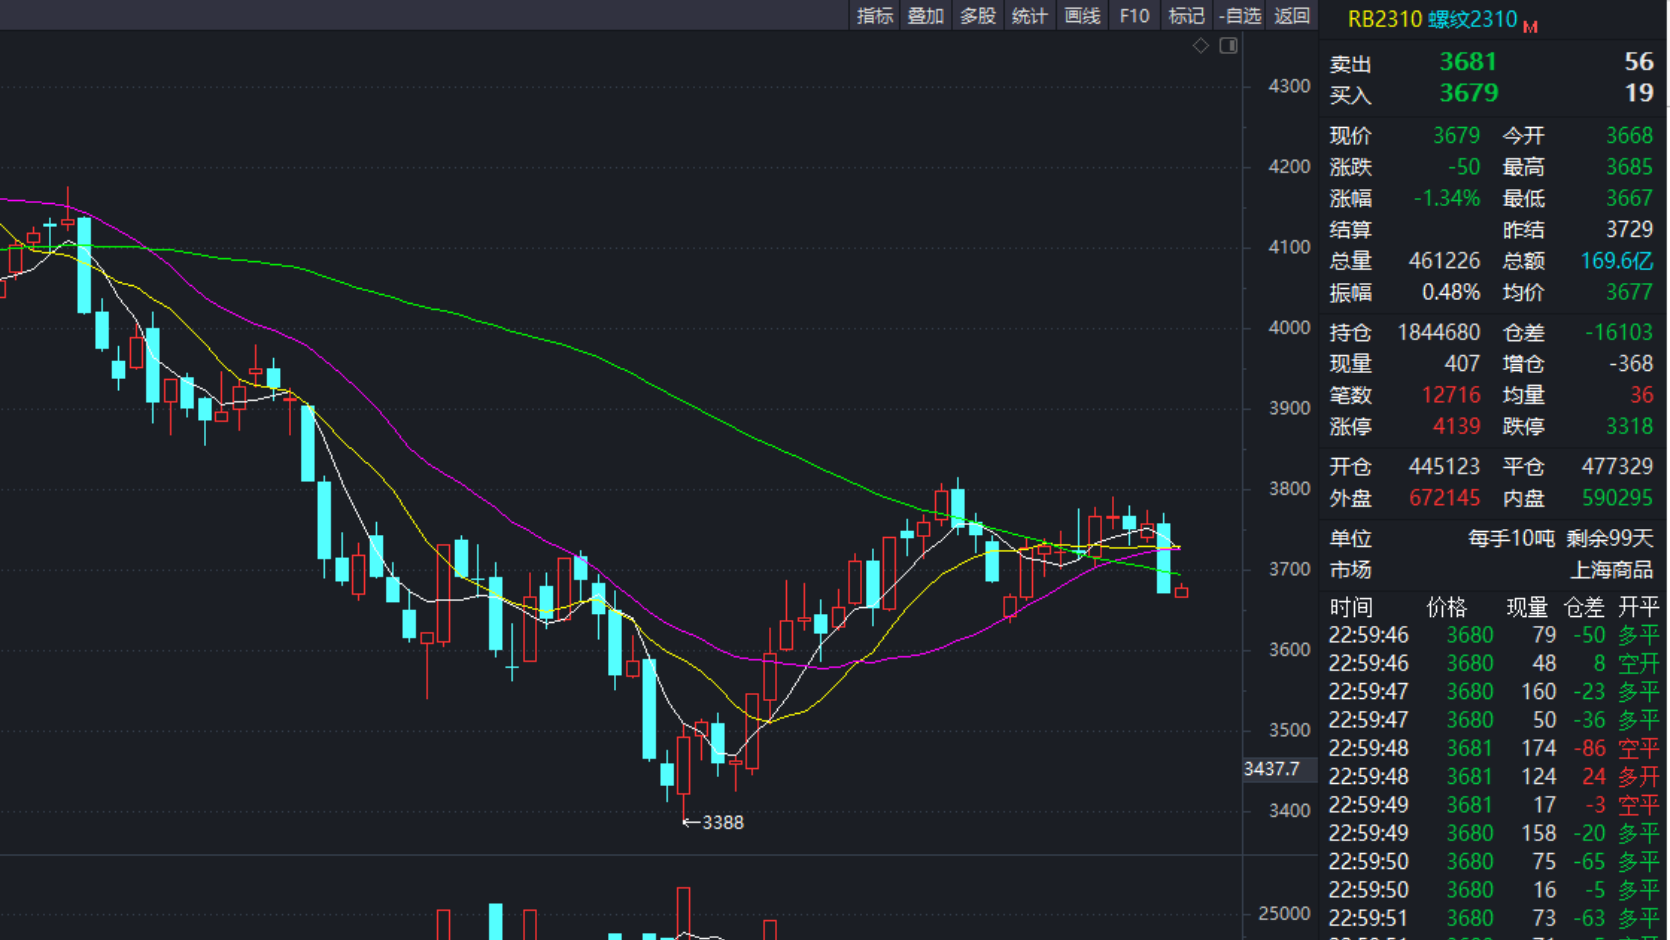Toggle watchlist removal via -自选
The height and width of the screenshot is (940, 1670).
coord(1238,15)
